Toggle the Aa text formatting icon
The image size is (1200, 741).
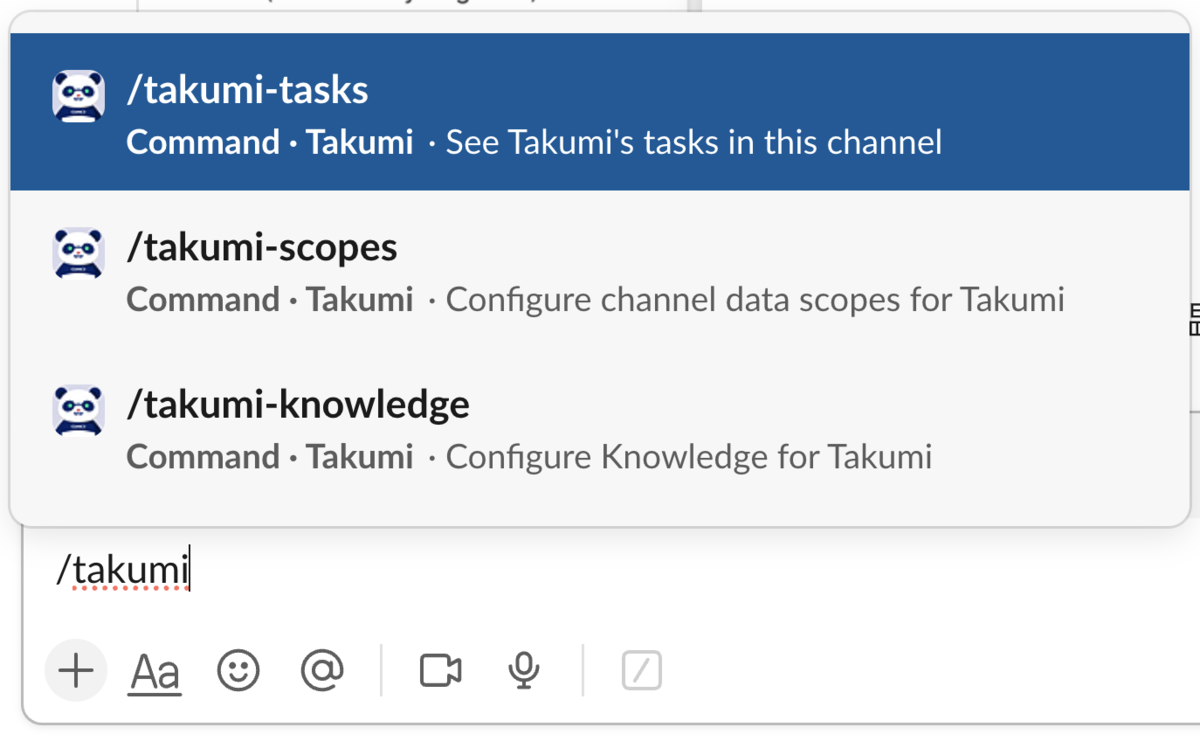tap(155, 672)
